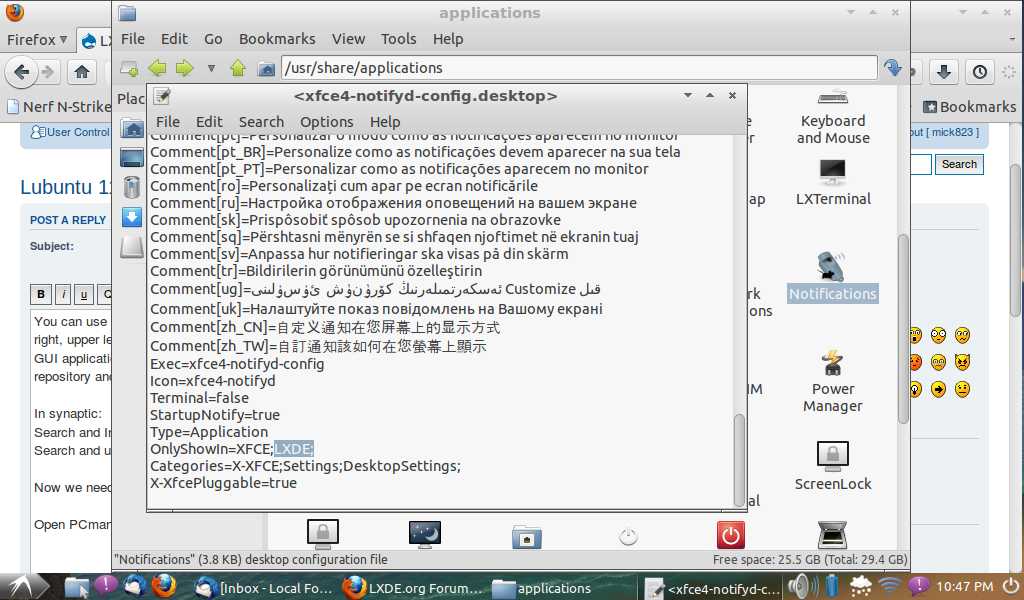Click the home folder icon in the file manager toolbar
The height and width of the screenshot is (600, 1024).
(266, 68)
